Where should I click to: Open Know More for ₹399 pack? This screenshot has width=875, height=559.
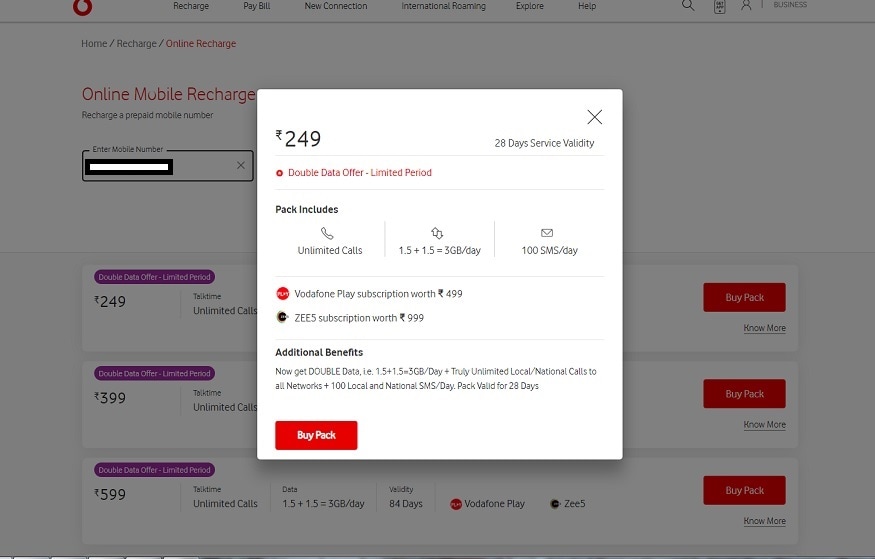tap(765, 425)
